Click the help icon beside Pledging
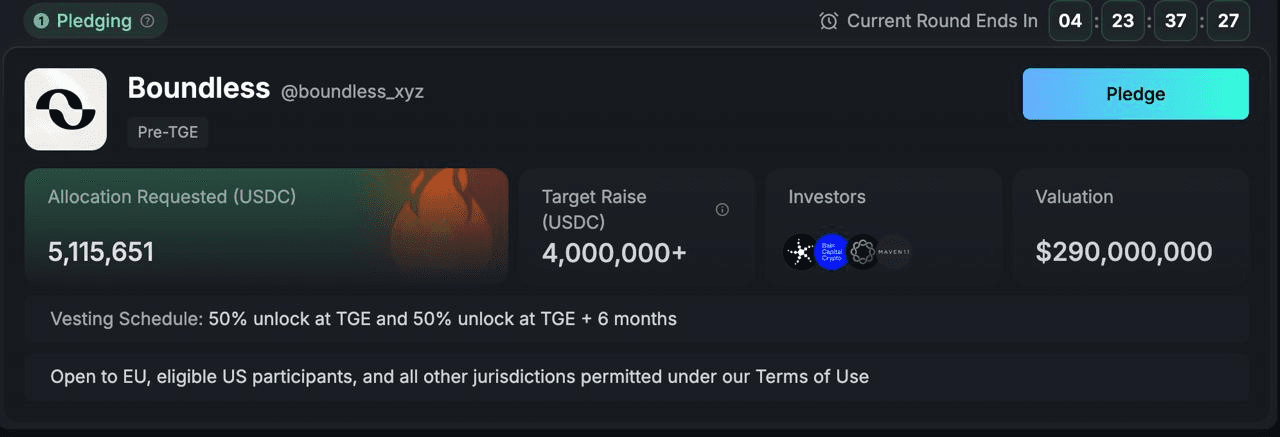This screenshot has height=437, width=1280. 148,21
